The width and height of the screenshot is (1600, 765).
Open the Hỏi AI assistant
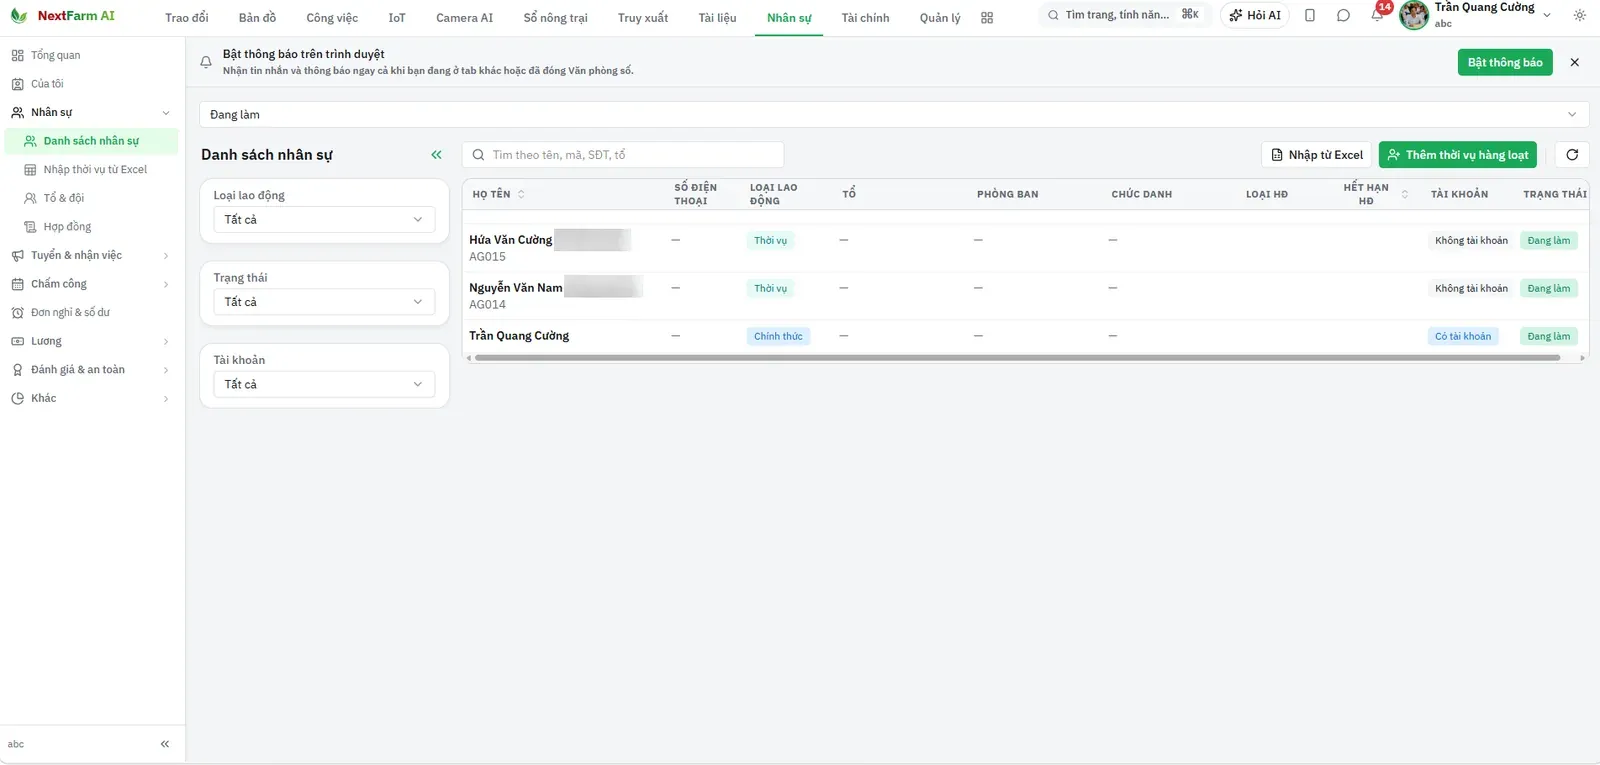[x=1255, y=15]
